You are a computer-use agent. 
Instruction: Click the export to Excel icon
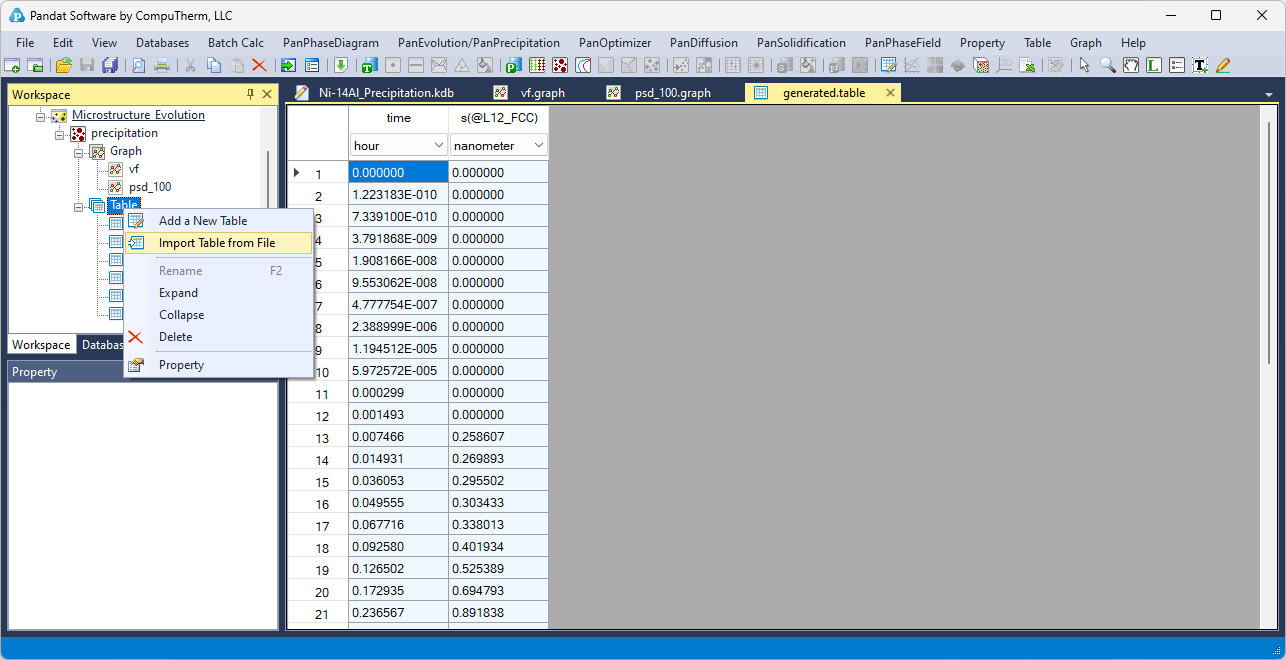1027,65
